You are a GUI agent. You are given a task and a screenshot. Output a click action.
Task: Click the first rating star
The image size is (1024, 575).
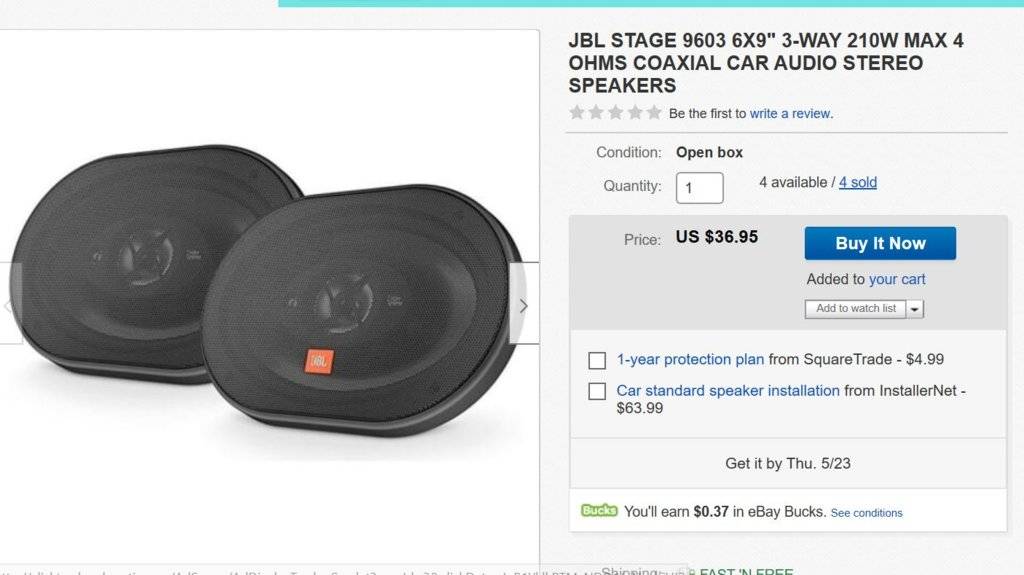pyautogui.click(x=577, y=113)
